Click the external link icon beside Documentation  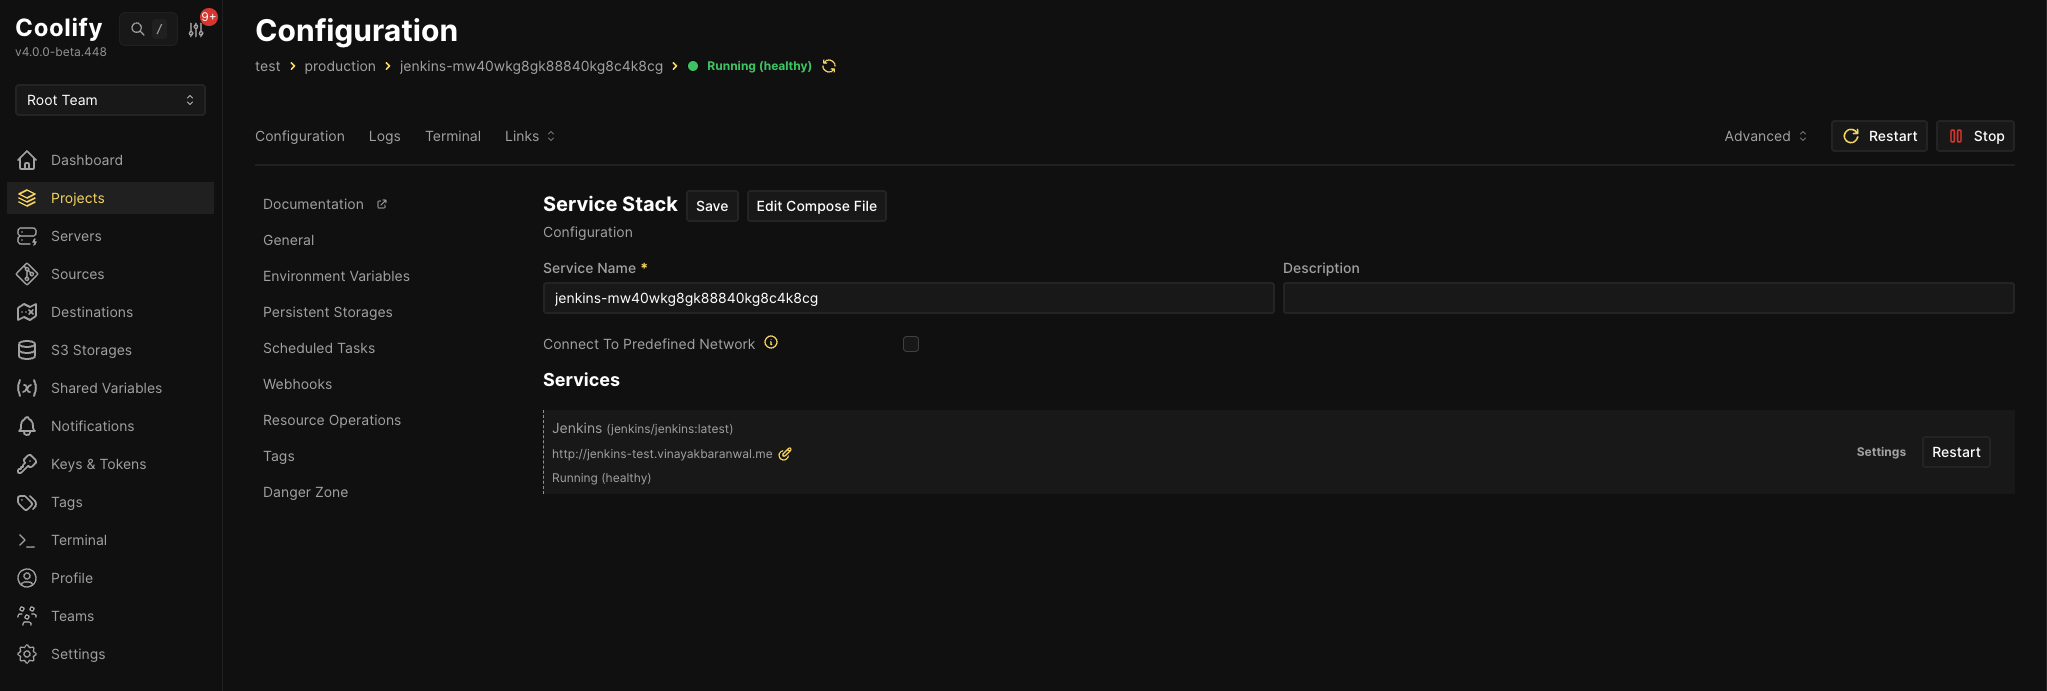pyautogui.click(x=382, y=204)
